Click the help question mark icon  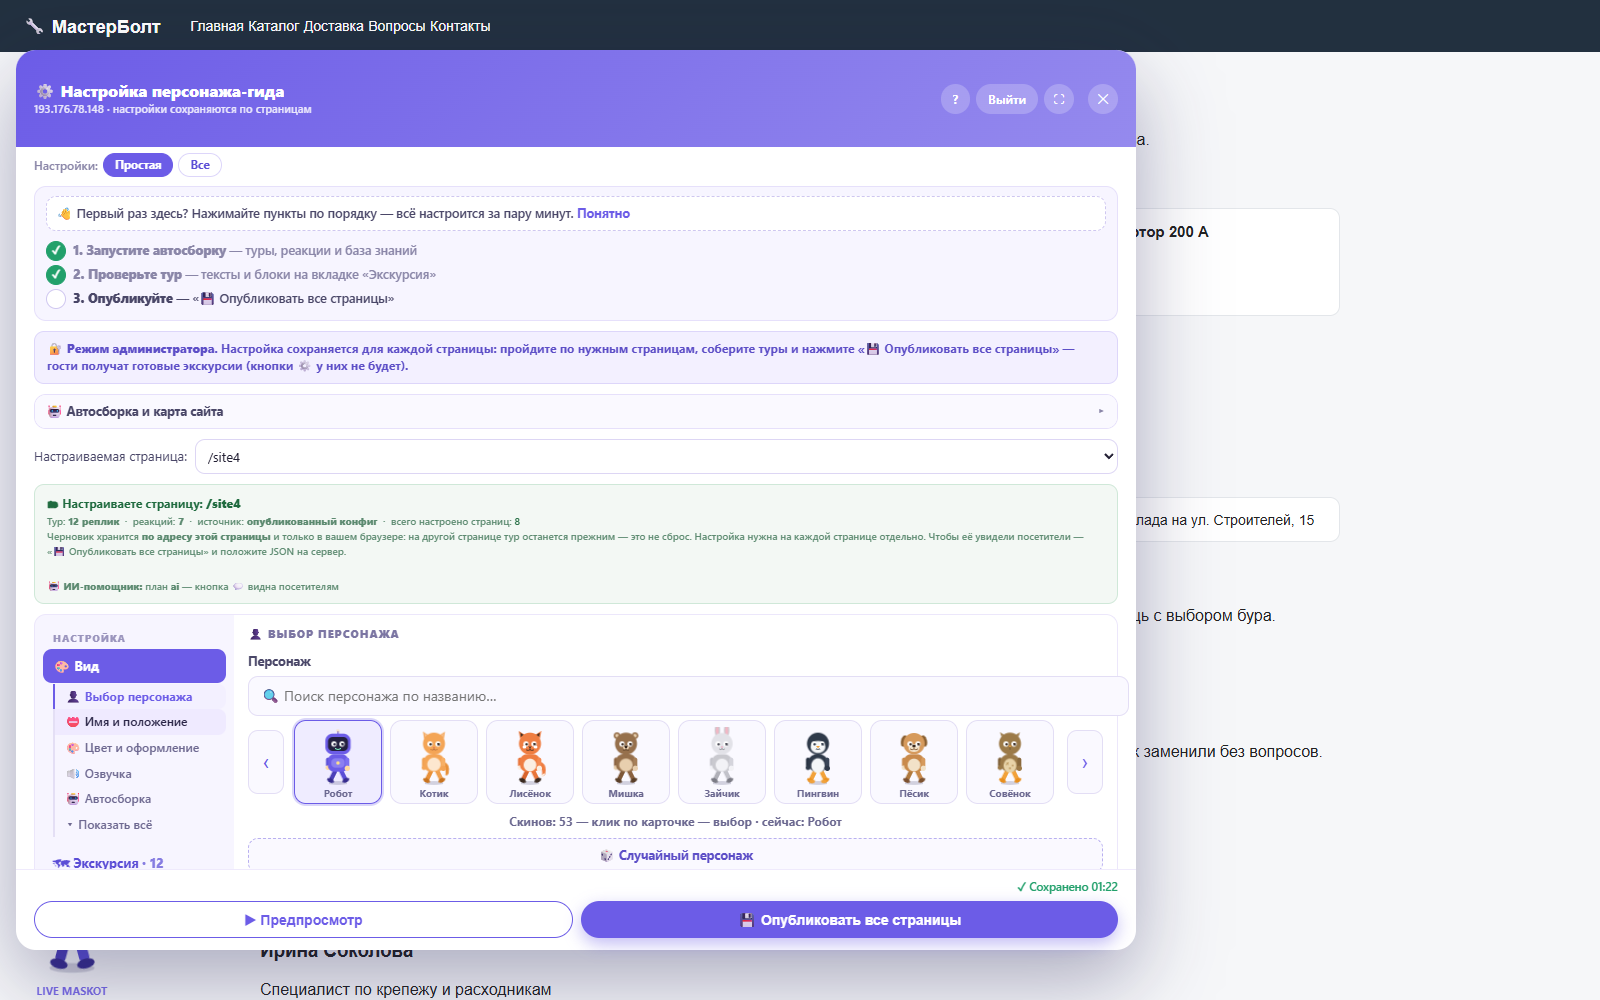tap(955, 99)
